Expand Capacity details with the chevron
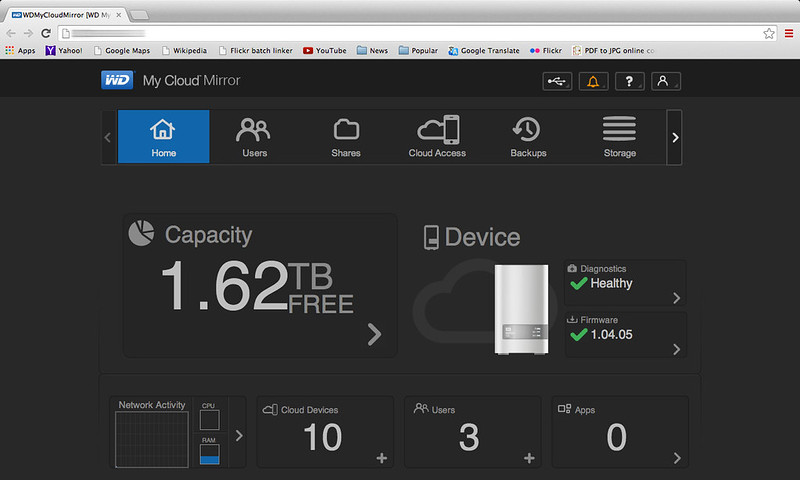The image size is (800, 480). coord(375,334)
